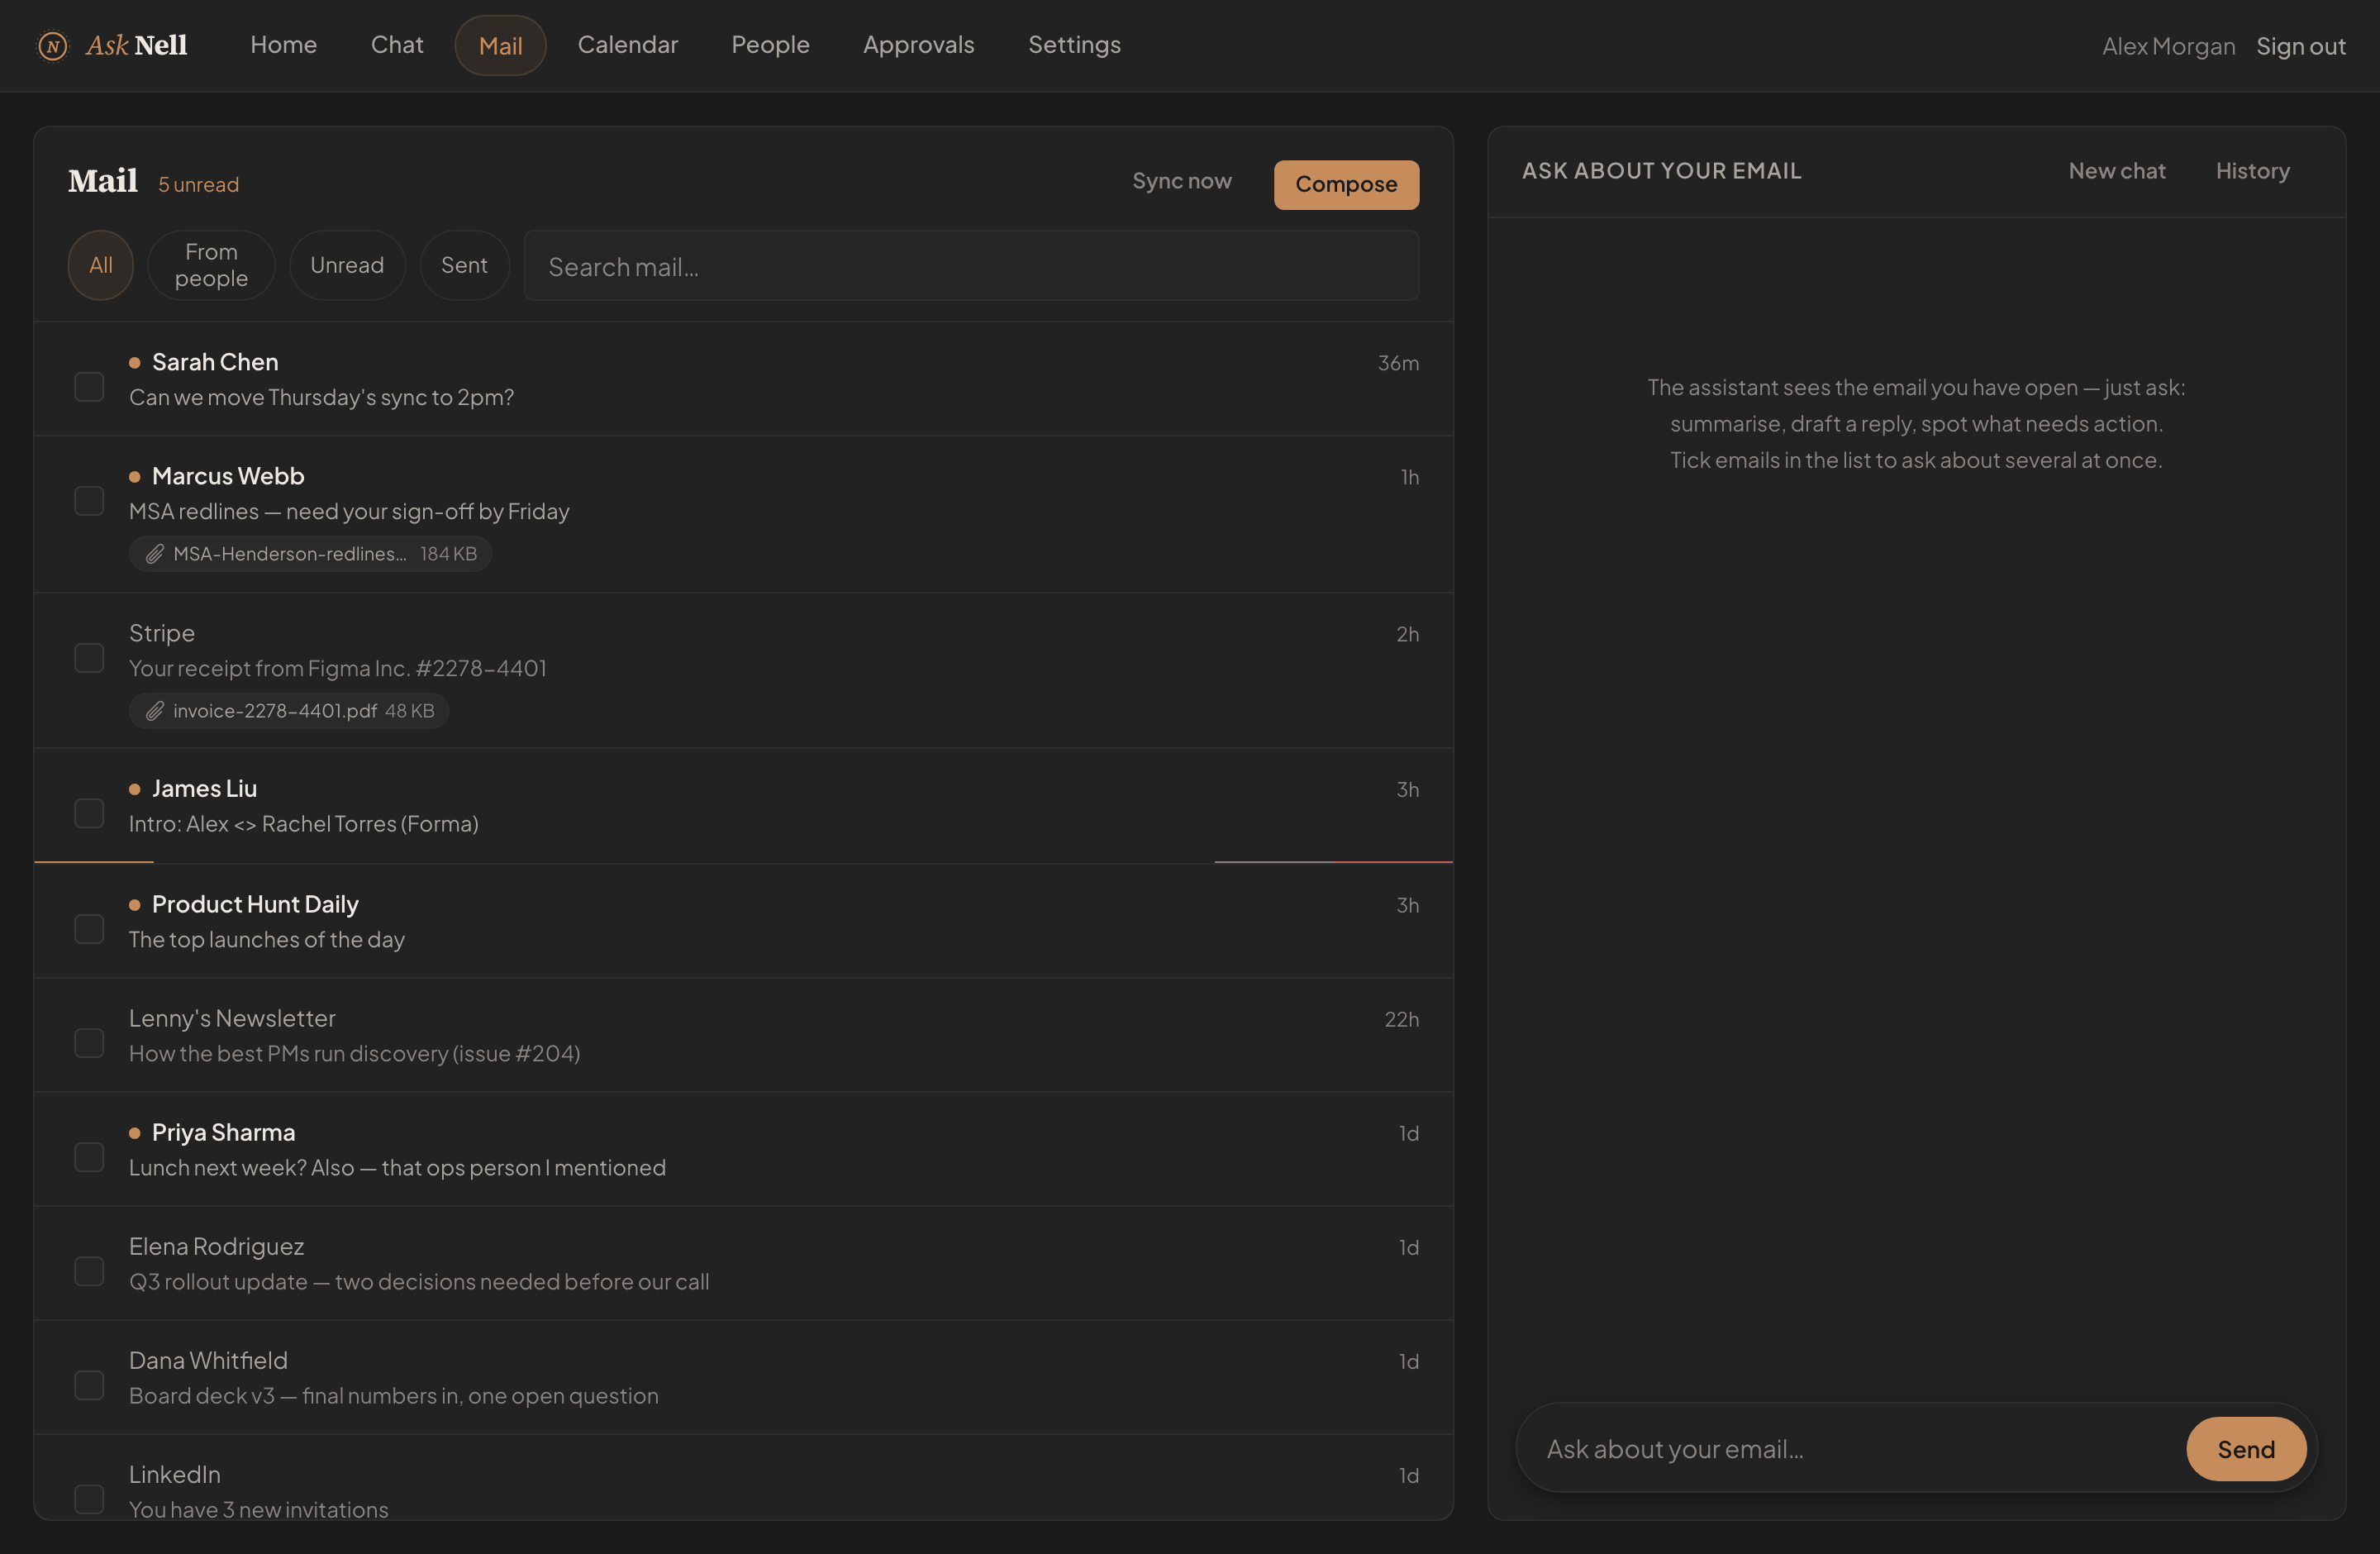2380x1554 pixels.
Task: Click sender name Sarah Chen
Action: pos(215,362)
